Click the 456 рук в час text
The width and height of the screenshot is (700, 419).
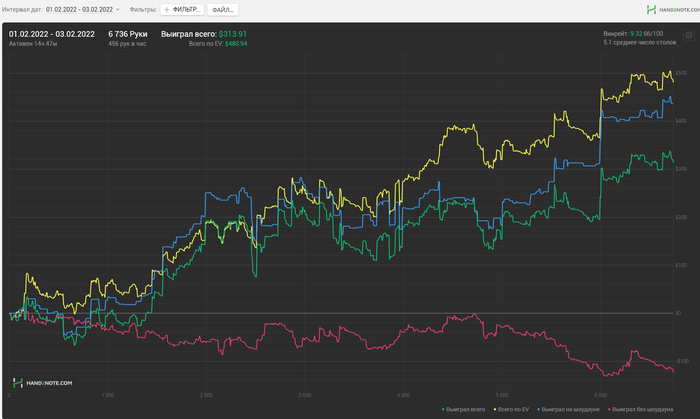pos(127,44)
